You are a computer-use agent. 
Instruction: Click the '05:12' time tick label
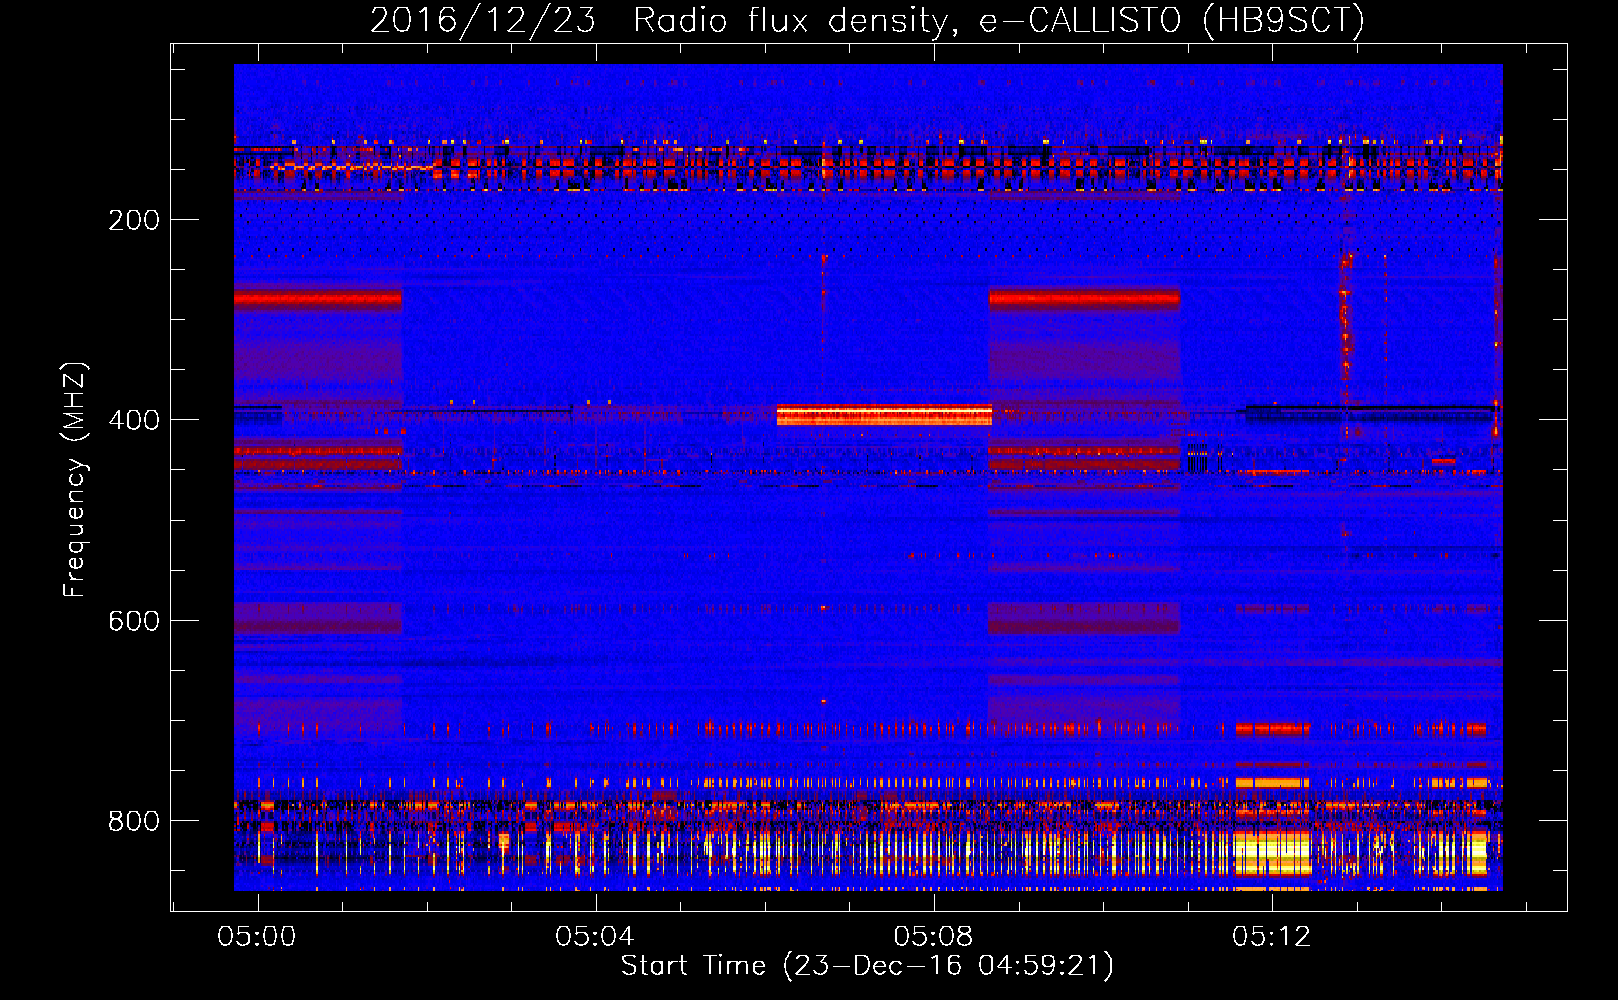(x=1271, y=937)
